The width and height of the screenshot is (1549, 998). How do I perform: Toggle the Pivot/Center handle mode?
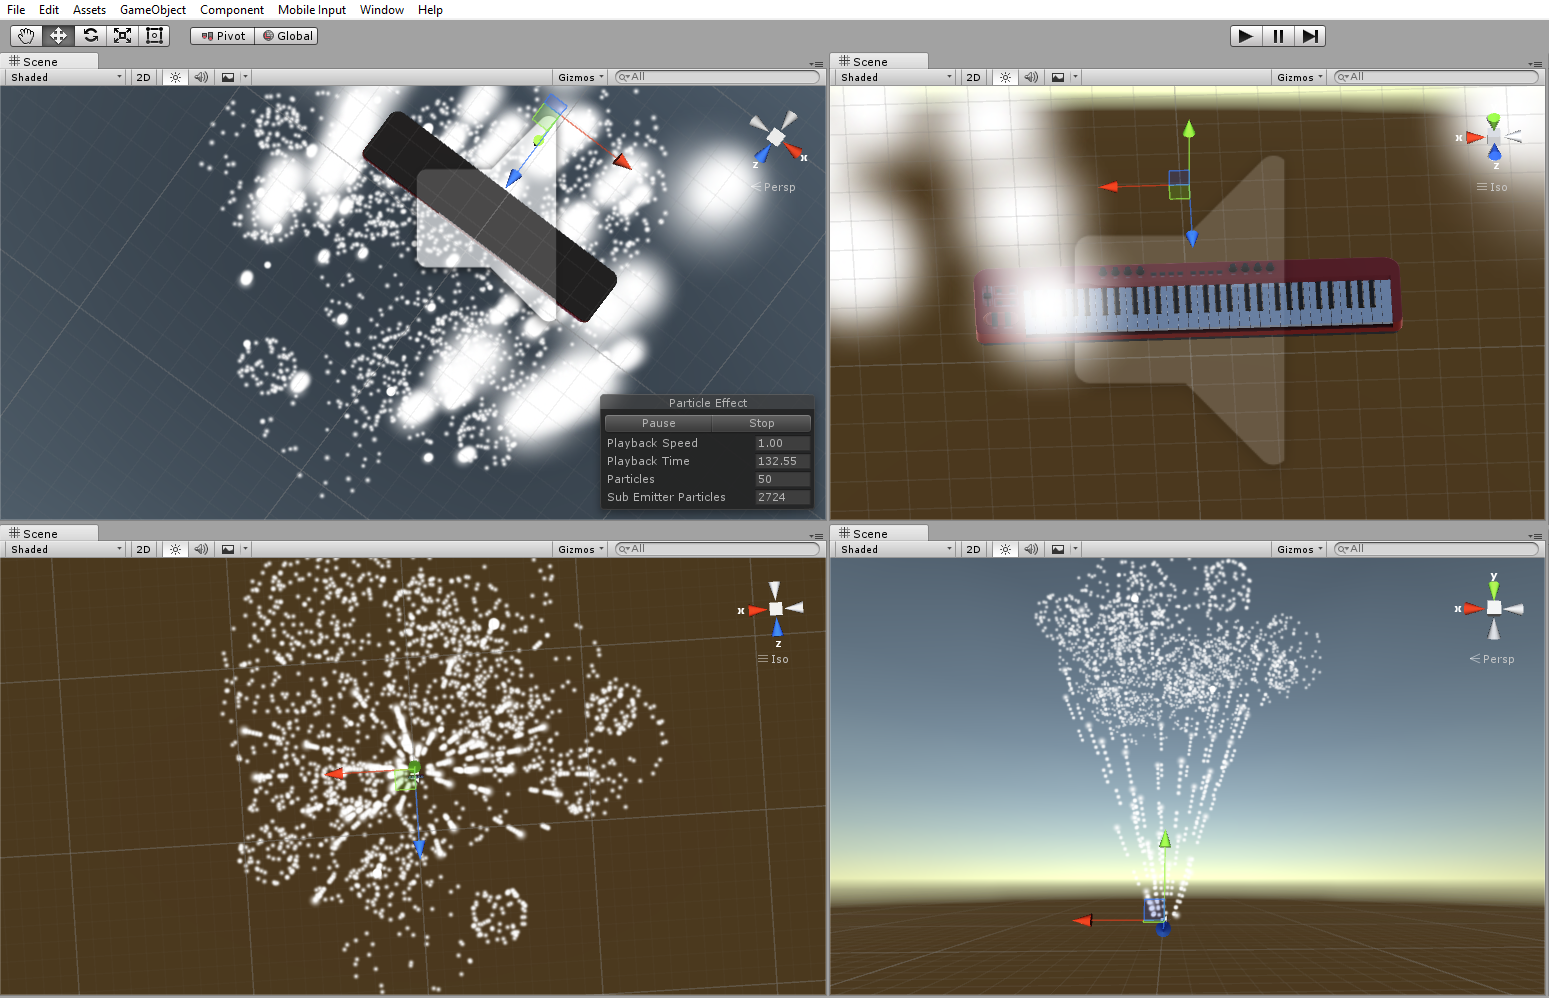[223, 36]
